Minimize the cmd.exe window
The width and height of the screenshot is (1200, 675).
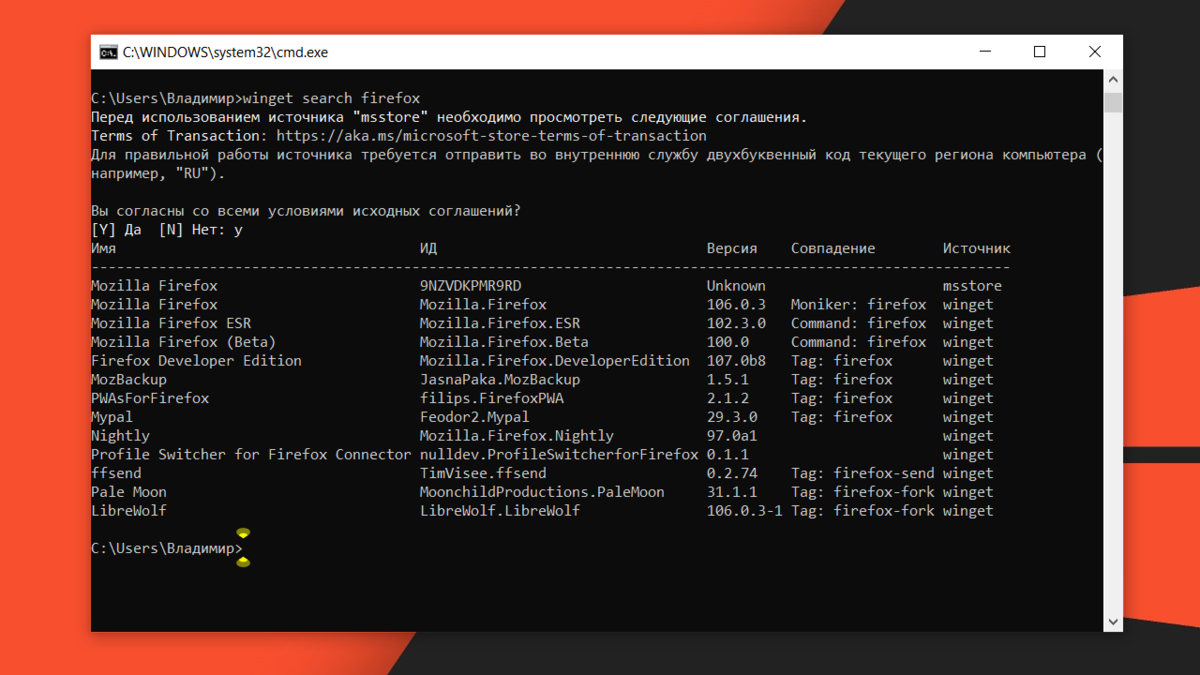[985, 52]
